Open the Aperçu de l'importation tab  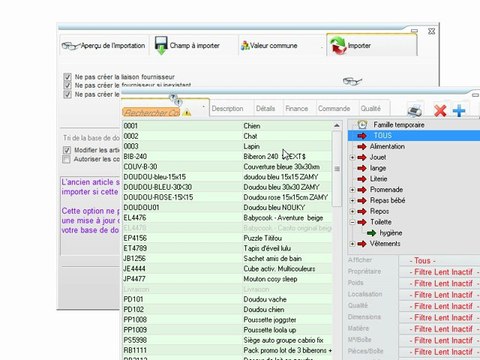pyautogui.click(x=104, y=46)
